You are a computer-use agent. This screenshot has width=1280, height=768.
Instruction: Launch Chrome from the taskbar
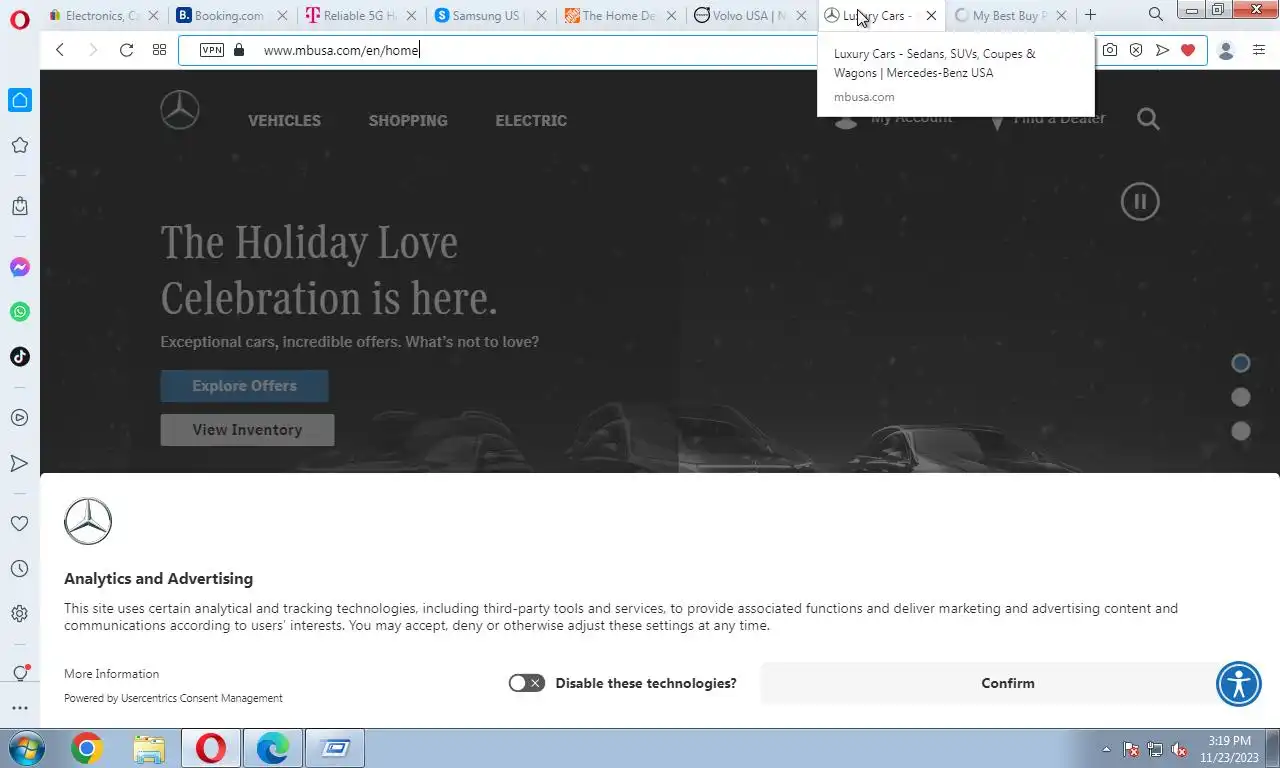(x=87, y=748)
